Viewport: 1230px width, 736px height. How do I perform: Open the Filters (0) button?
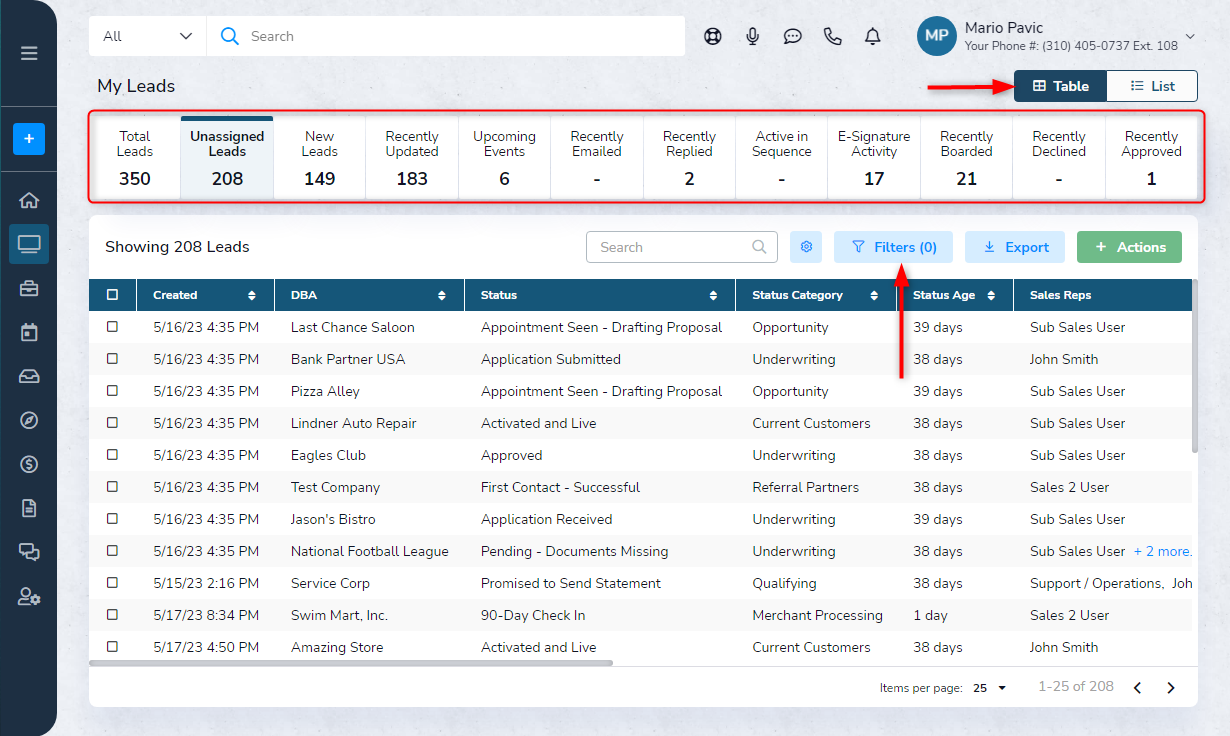(893, 247)
